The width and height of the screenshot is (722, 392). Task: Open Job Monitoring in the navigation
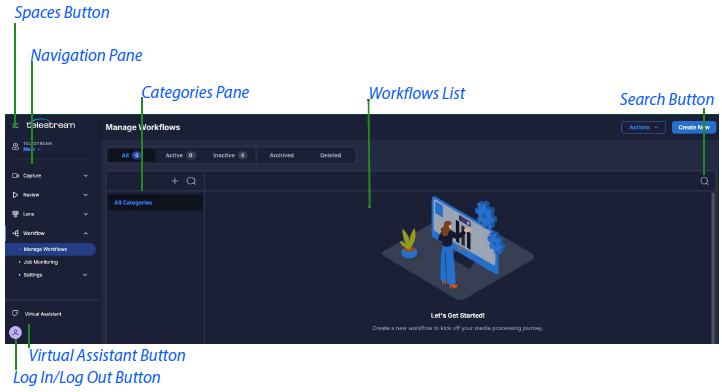click(41, 262)
